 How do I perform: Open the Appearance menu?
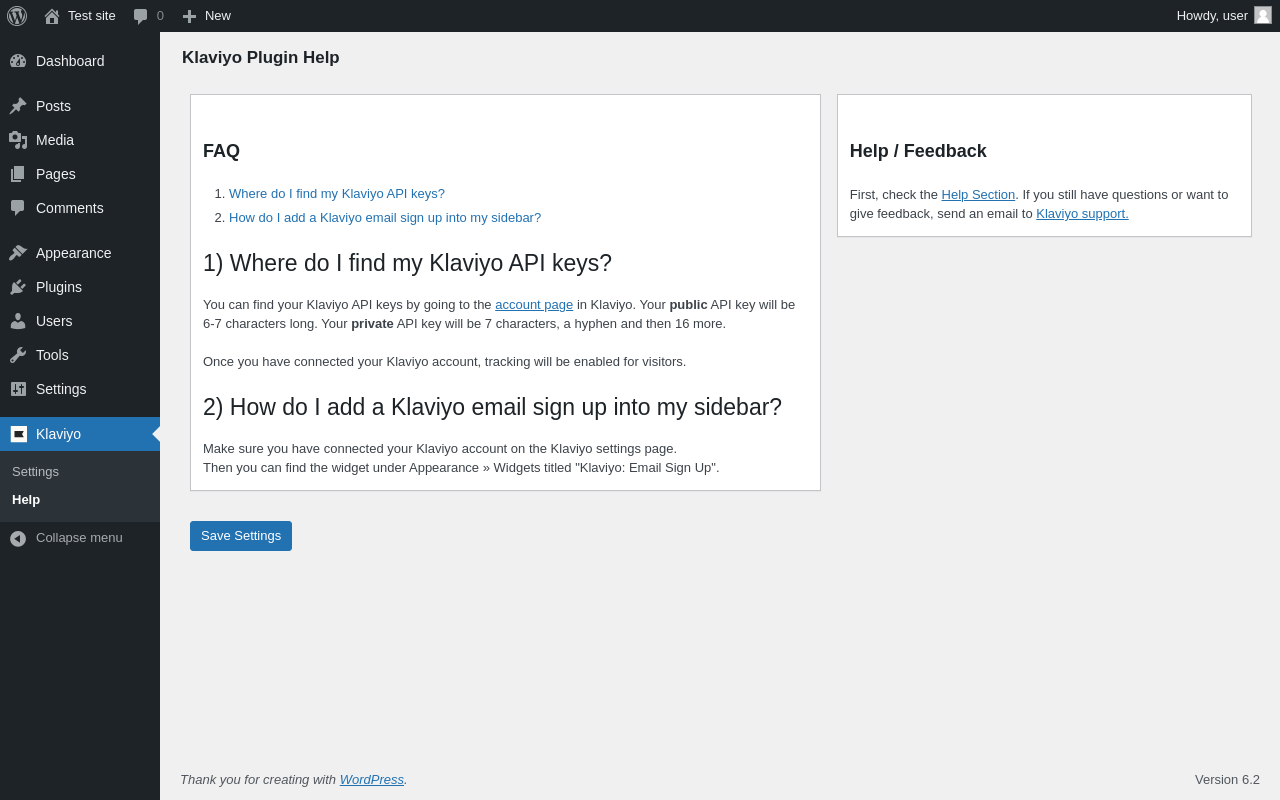[x=73, y=253]
